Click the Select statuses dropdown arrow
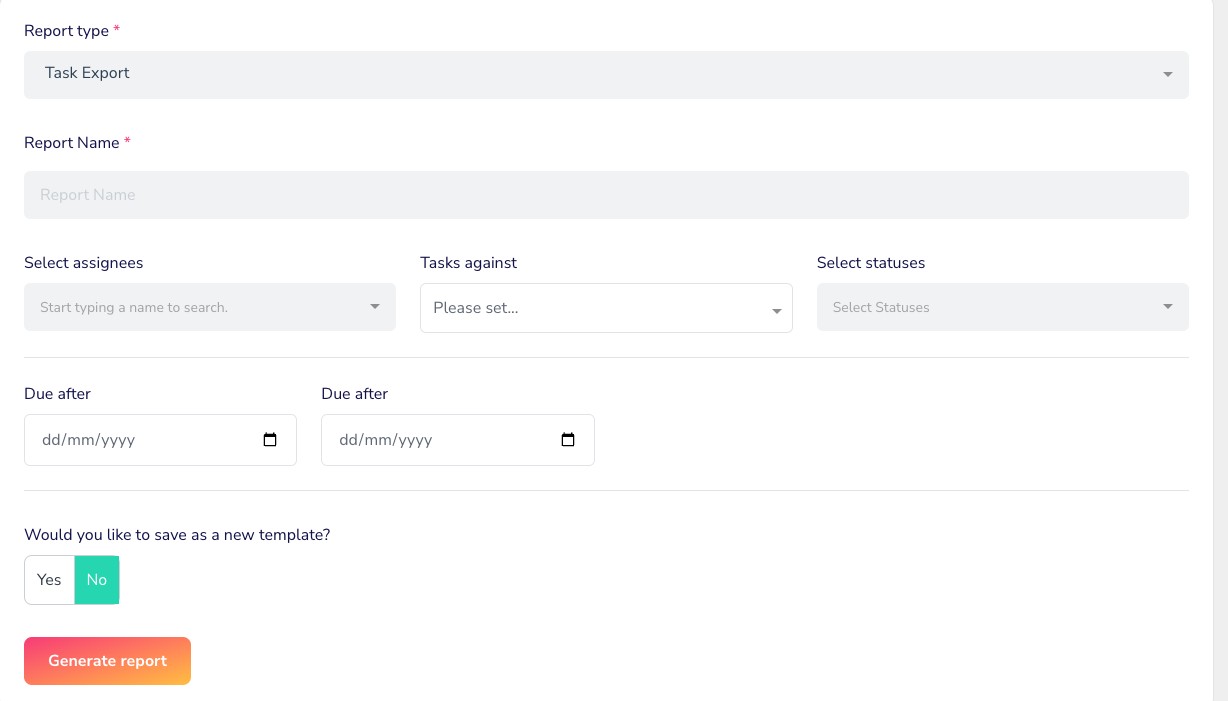The width and height of the screenshot is (1228, 701). (1167, 307)
